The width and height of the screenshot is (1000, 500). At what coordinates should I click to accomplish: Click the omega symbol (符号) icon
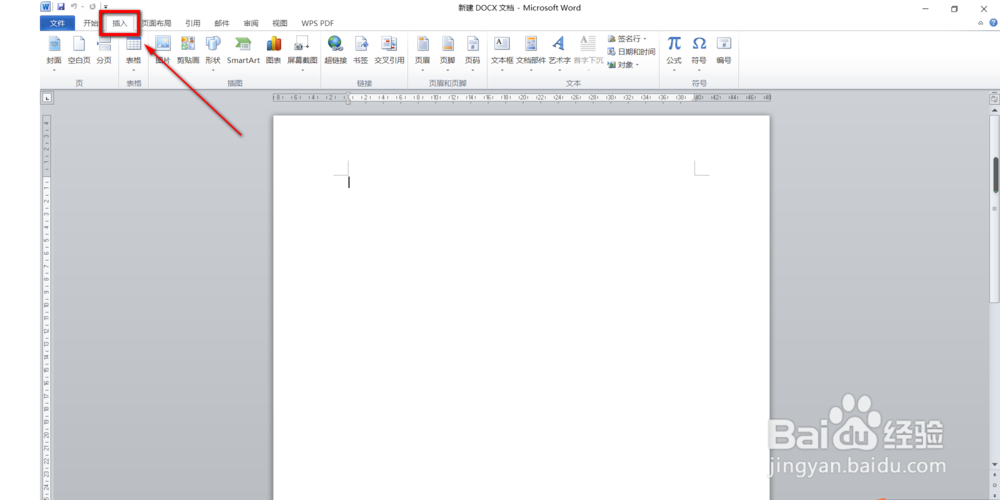[x=699, y=43]
